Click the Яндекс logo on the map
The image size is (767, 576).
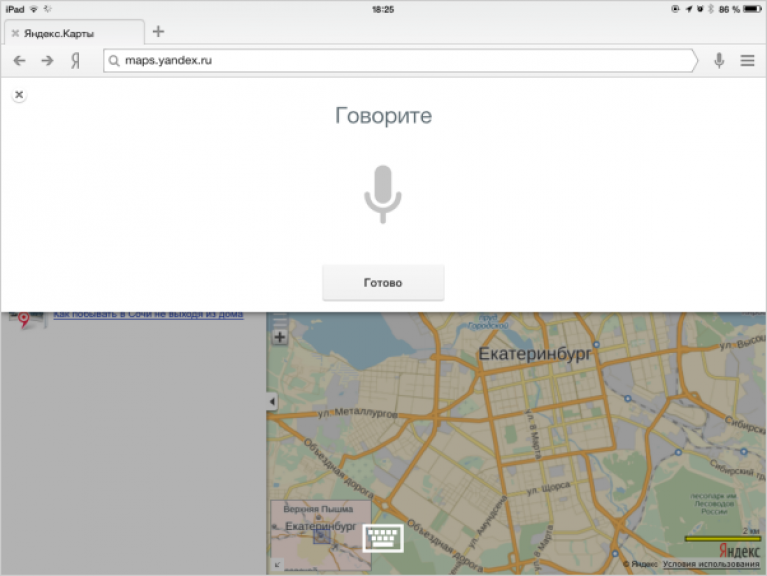click(x=739, y=551)
